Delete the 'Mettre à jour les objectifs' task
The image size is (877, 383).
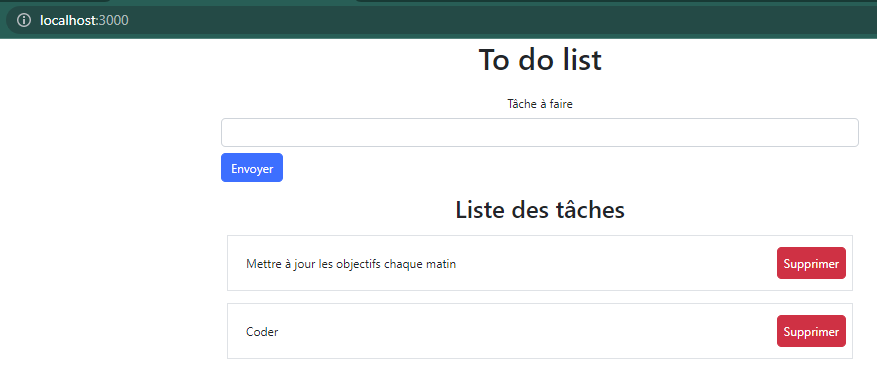[811, 263]
